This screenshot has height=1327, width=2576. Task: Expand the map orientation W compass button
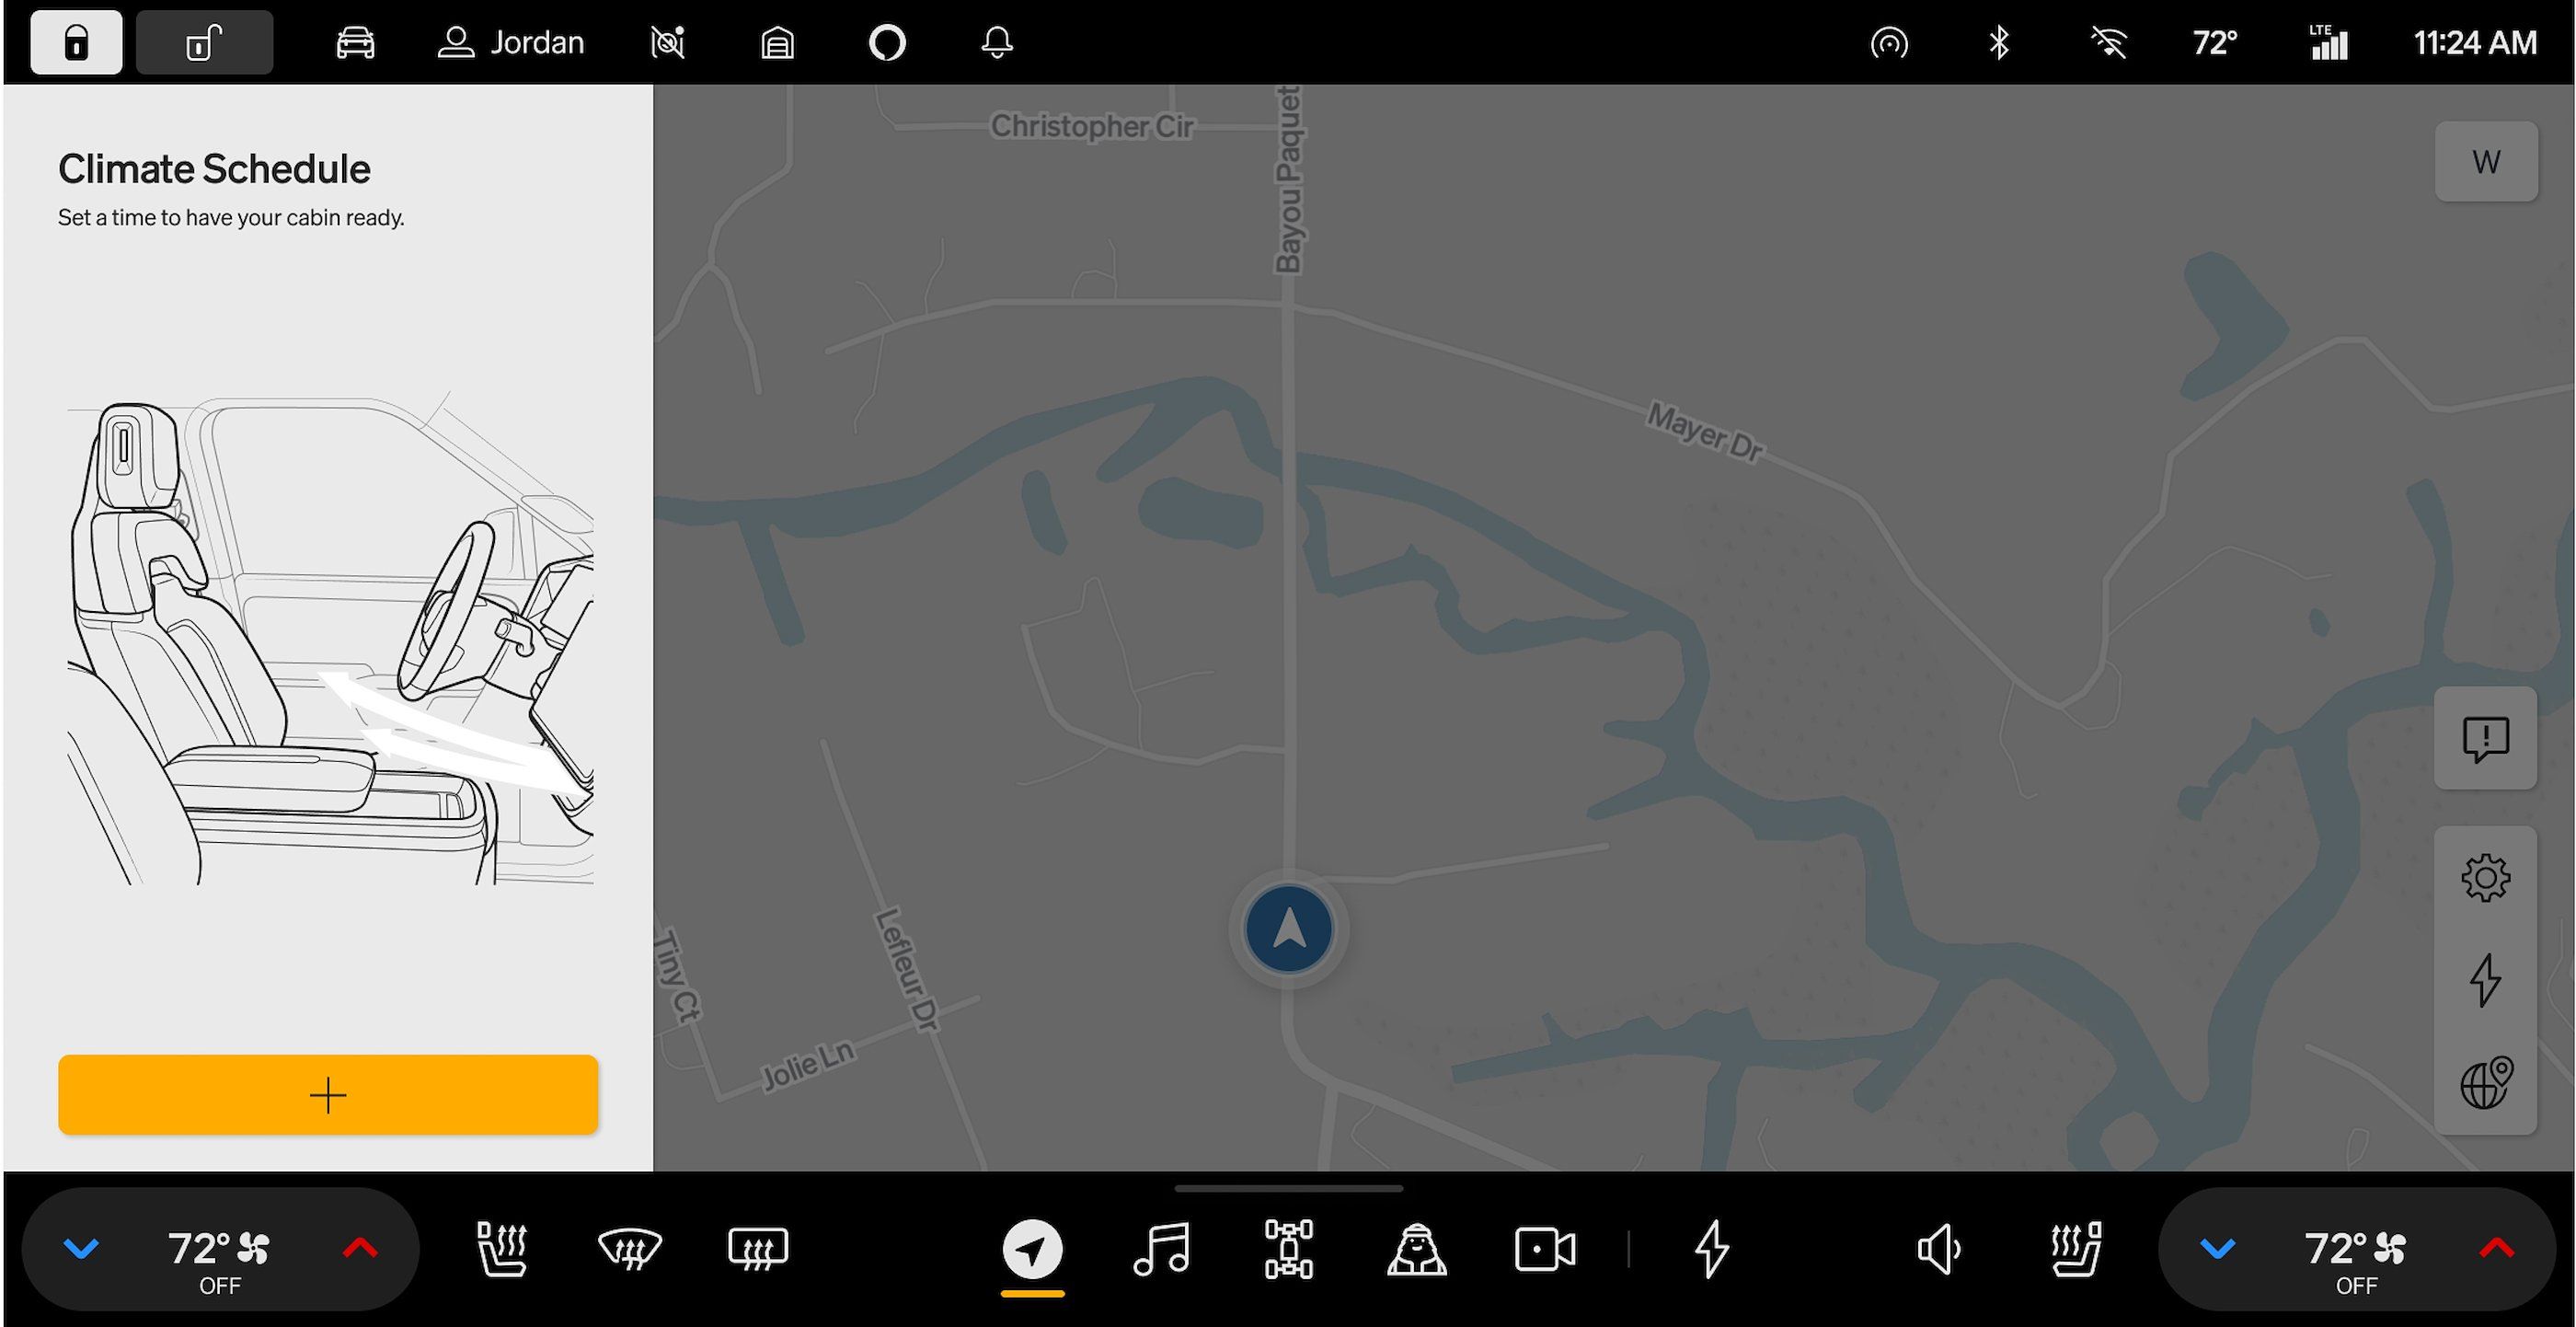point(2487,161)
